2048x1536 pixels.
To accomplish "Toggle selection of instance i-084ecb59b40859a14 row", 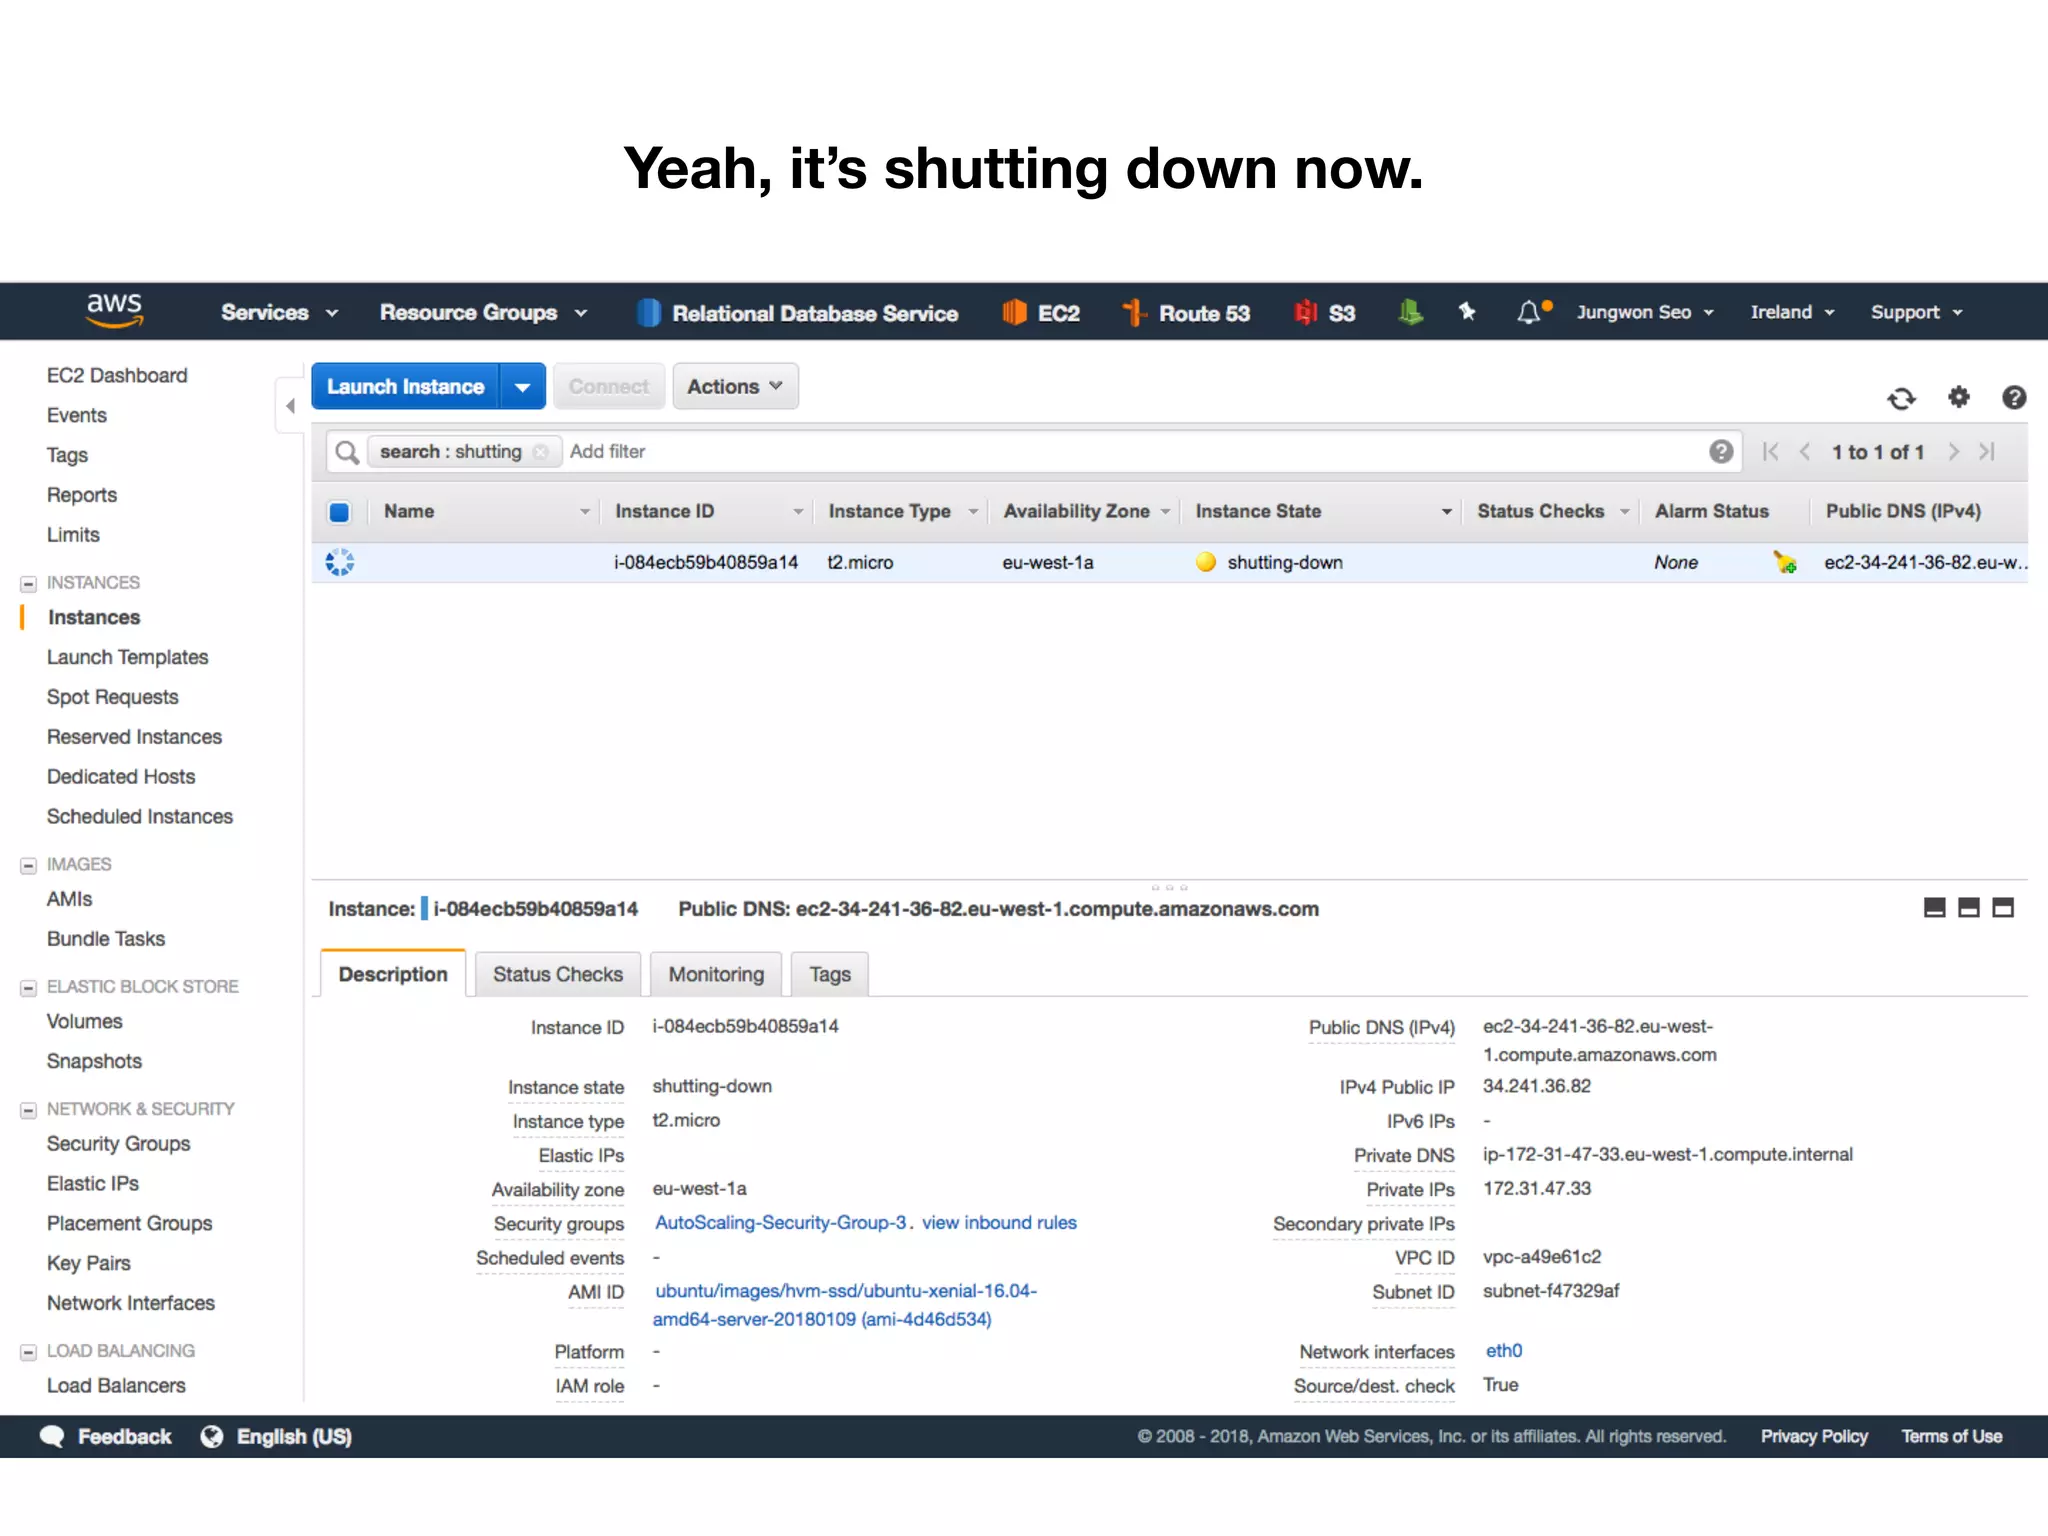I will coord(340,562).
